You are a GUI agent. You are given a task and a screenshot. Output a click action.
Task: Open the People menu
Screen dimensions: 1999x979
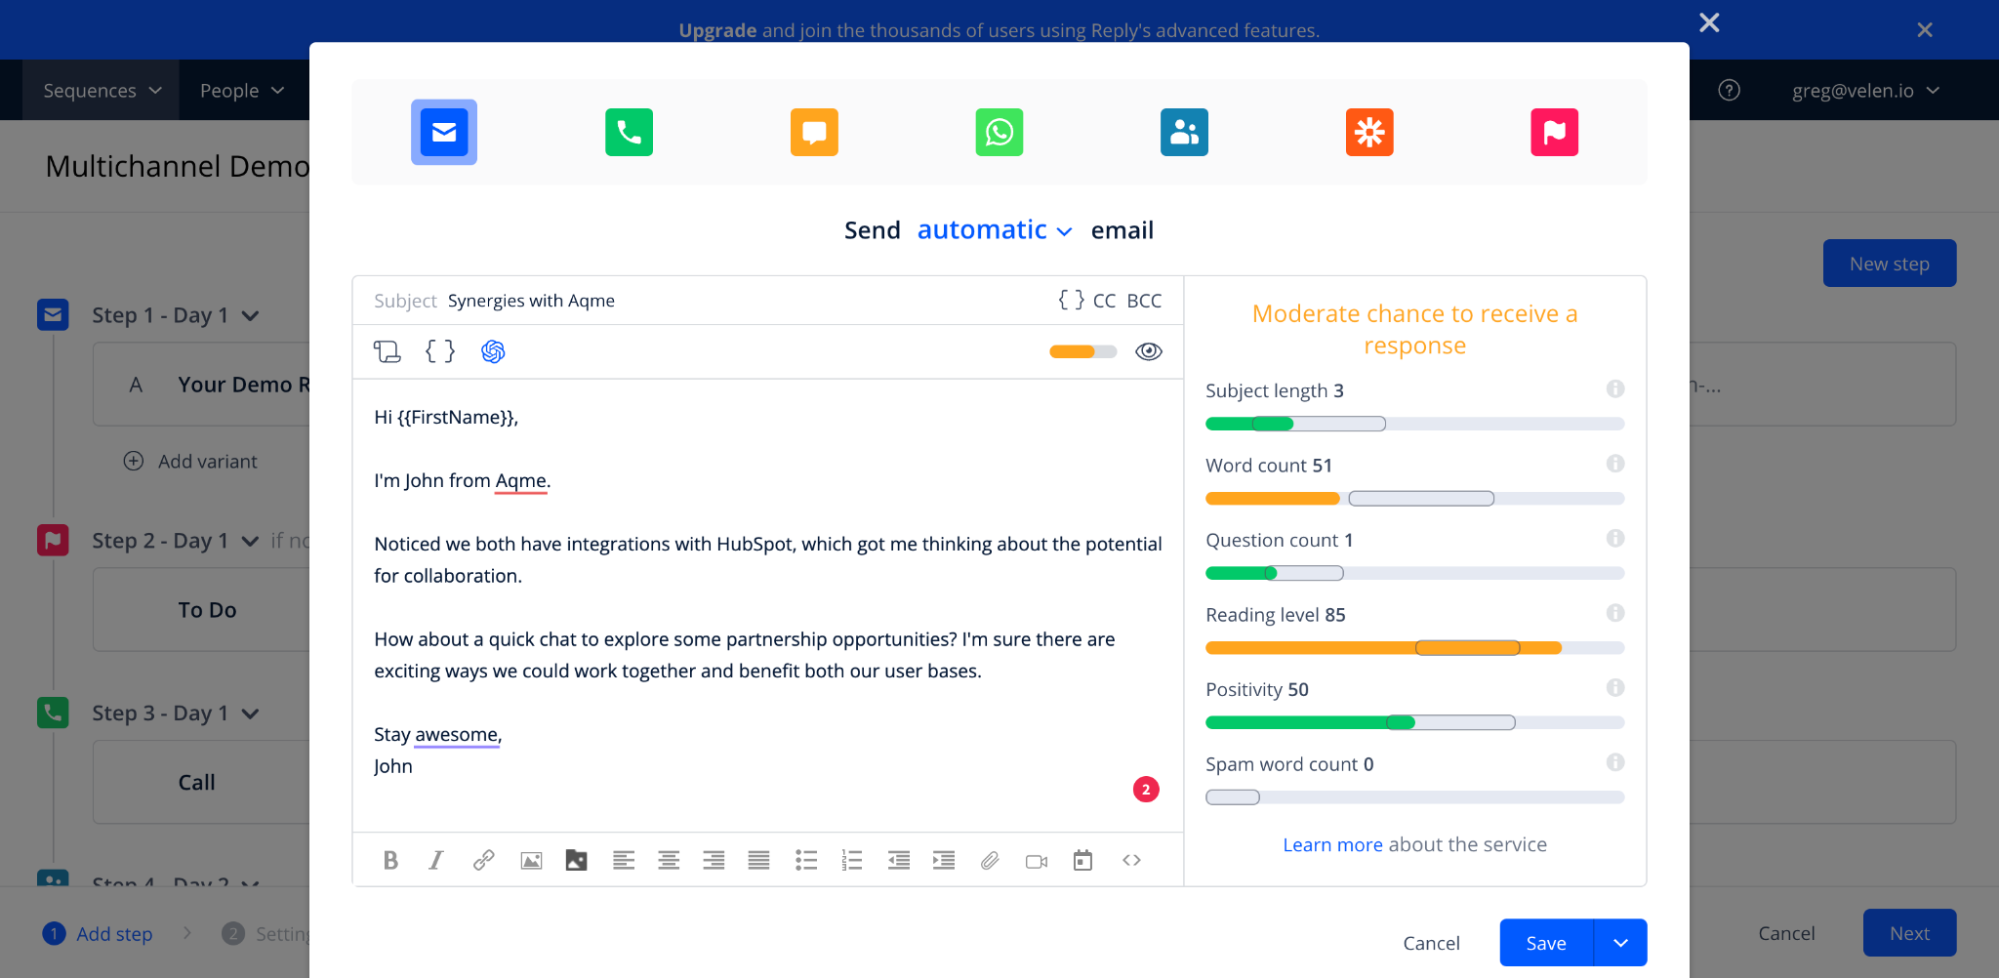tap(242, 90)
